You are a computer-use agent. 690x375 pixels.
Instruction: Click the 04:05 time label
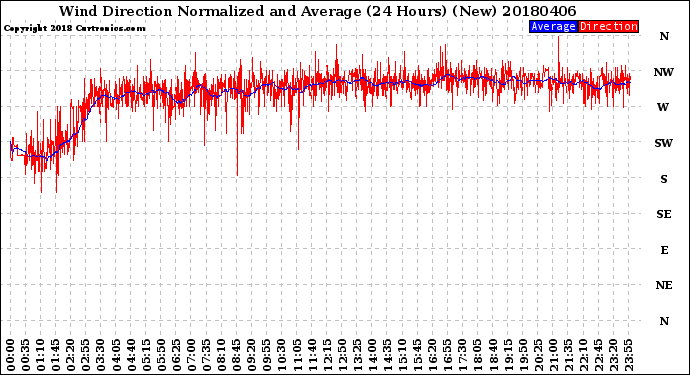[x=116, y=355]
